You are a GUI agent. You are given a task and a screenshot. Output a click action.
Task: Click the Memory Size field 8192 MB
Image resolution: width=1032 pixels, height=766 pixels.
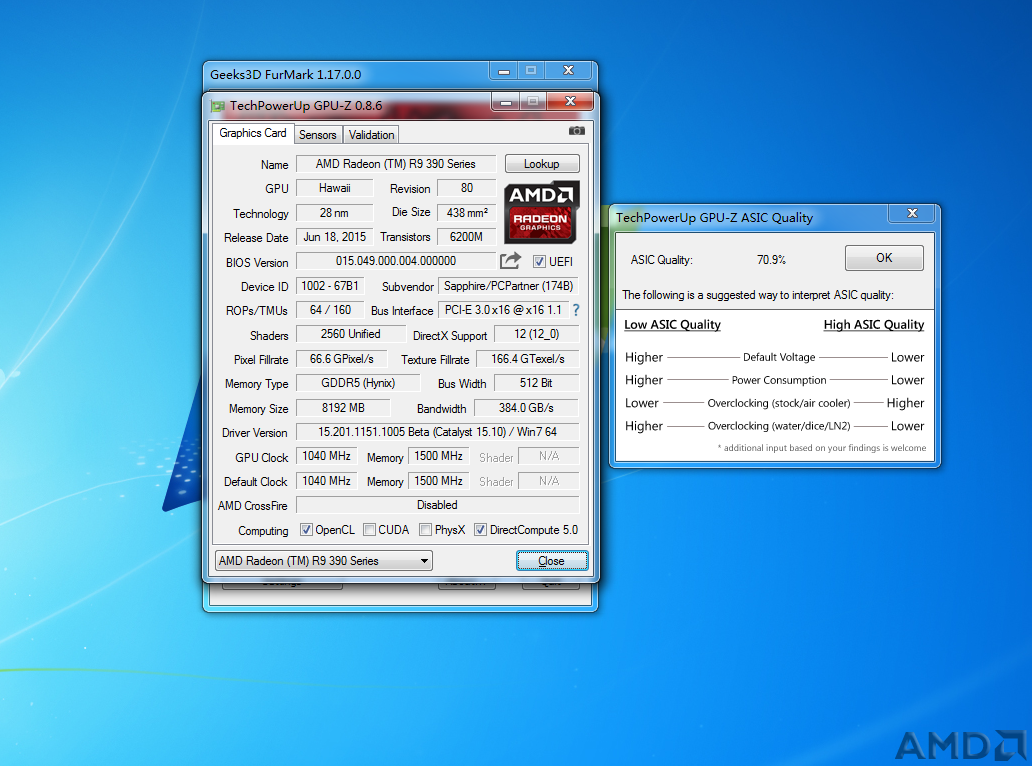[x=343, y=408]
